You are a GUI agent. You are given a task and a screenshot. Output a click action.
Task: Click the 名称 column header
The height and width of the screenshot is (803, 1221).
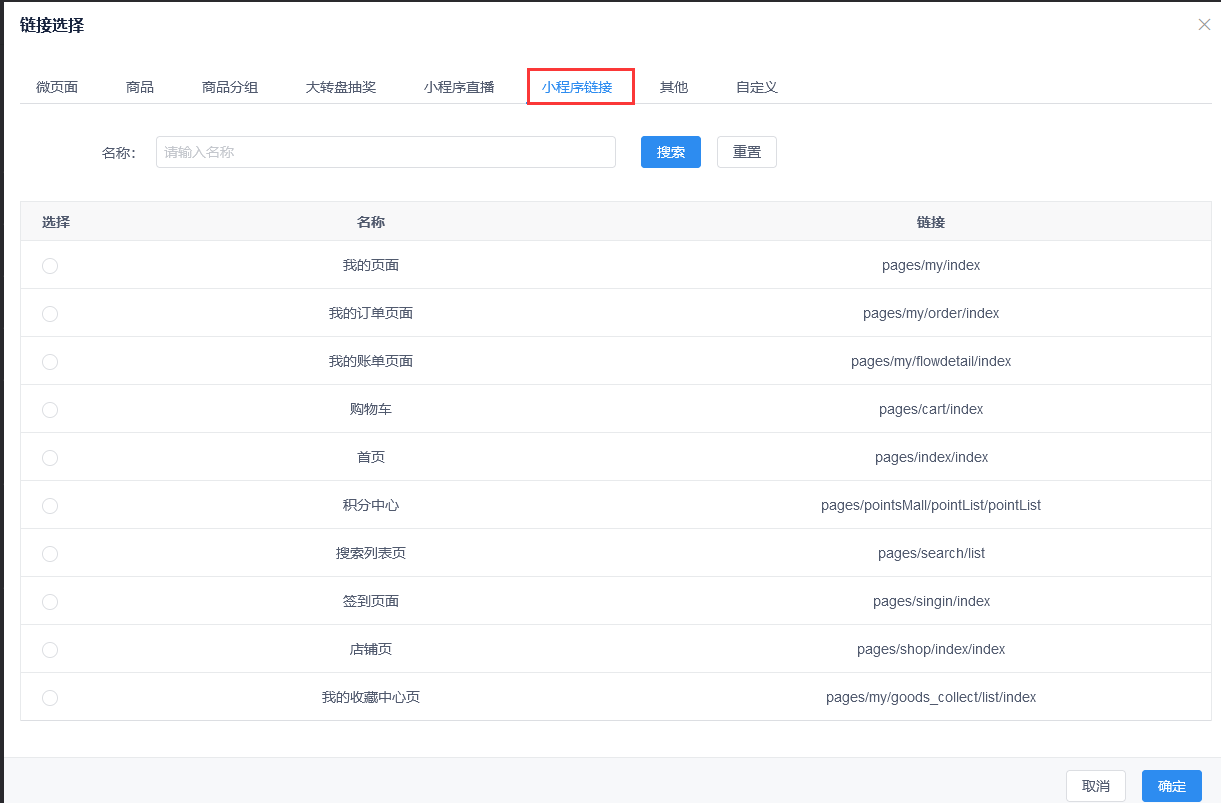(371, 222)
